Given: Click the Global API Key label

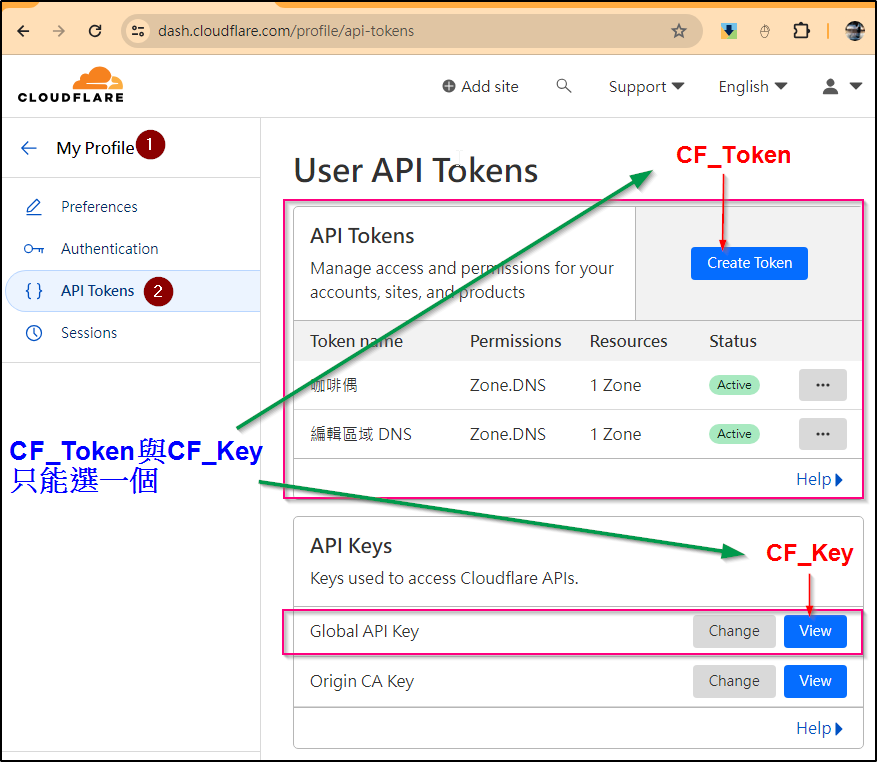Looking at the screenshot, I should pos(364,632).
